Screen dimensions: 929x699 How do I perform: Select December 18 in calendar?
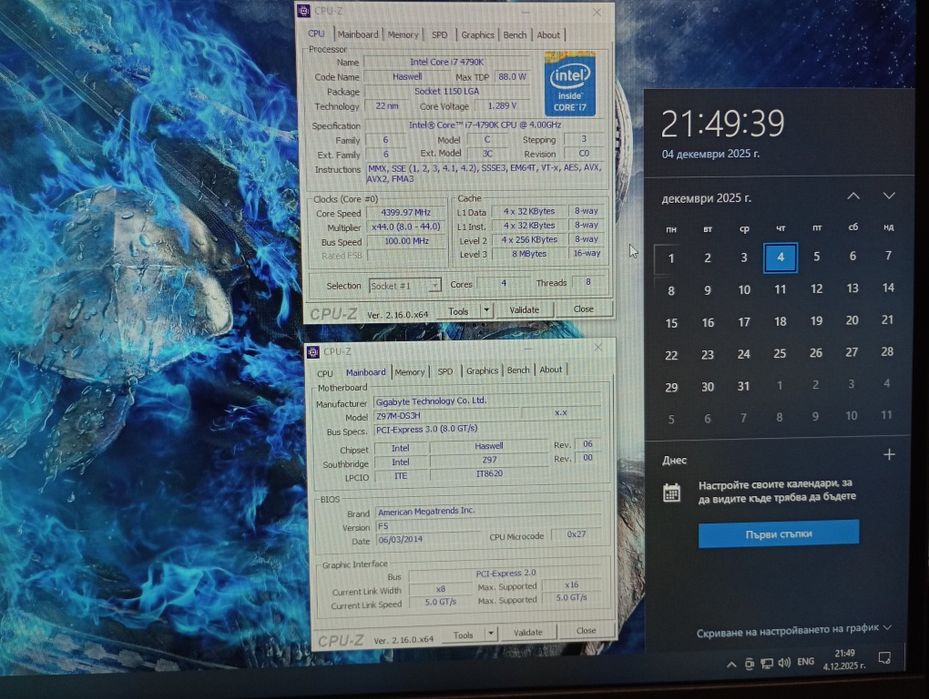(x=780, y=321)
